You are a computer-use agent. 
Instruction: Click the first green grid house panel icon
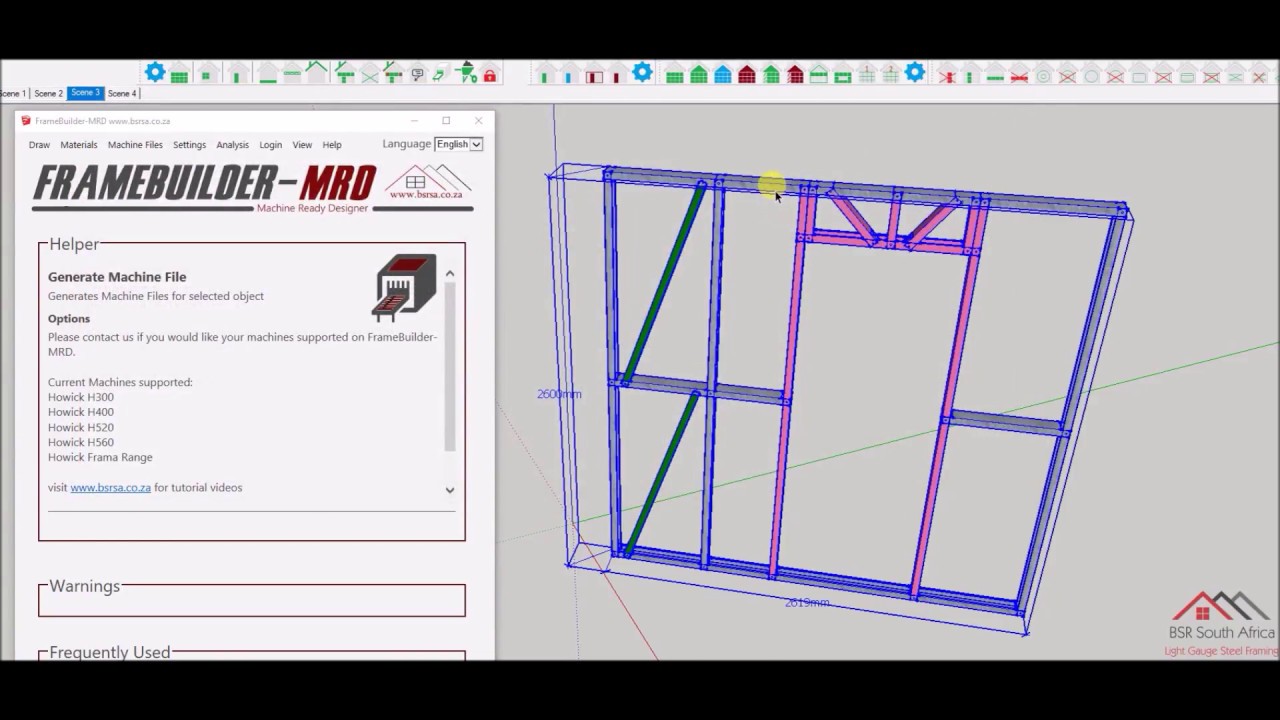tap(674, 73)
